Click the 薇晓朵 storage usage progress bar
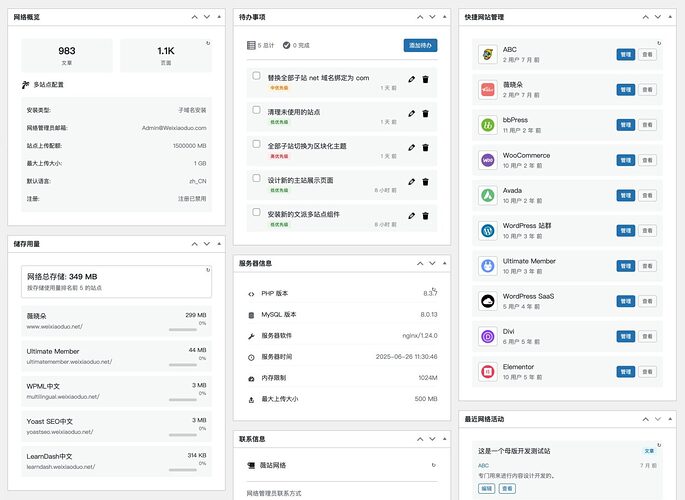Image resolution: width=685 pixels, height=500 pixels. pos(183,331)
